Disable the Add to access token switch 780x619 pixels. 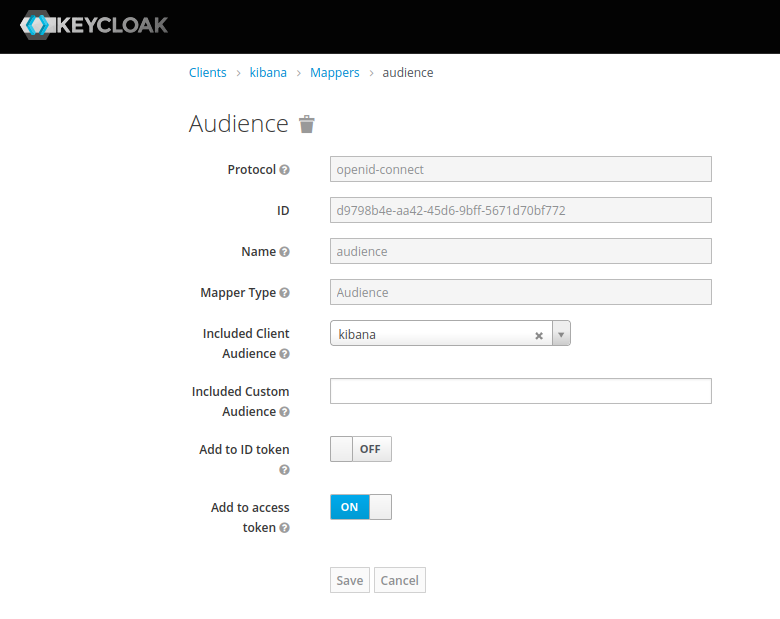360,507
